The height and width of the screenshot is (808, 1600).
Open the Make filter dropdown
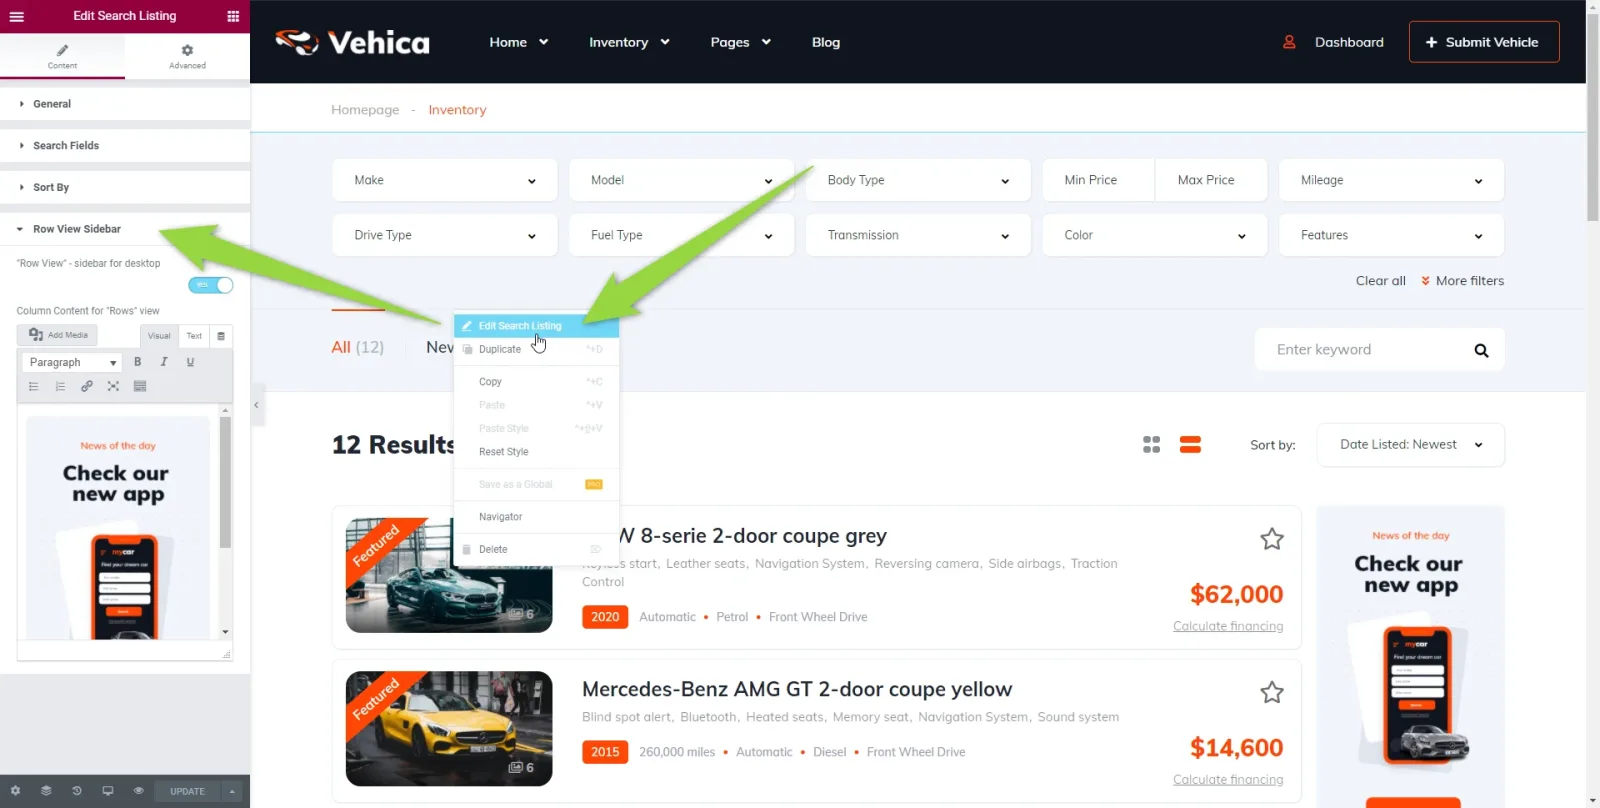pos(444,180)
